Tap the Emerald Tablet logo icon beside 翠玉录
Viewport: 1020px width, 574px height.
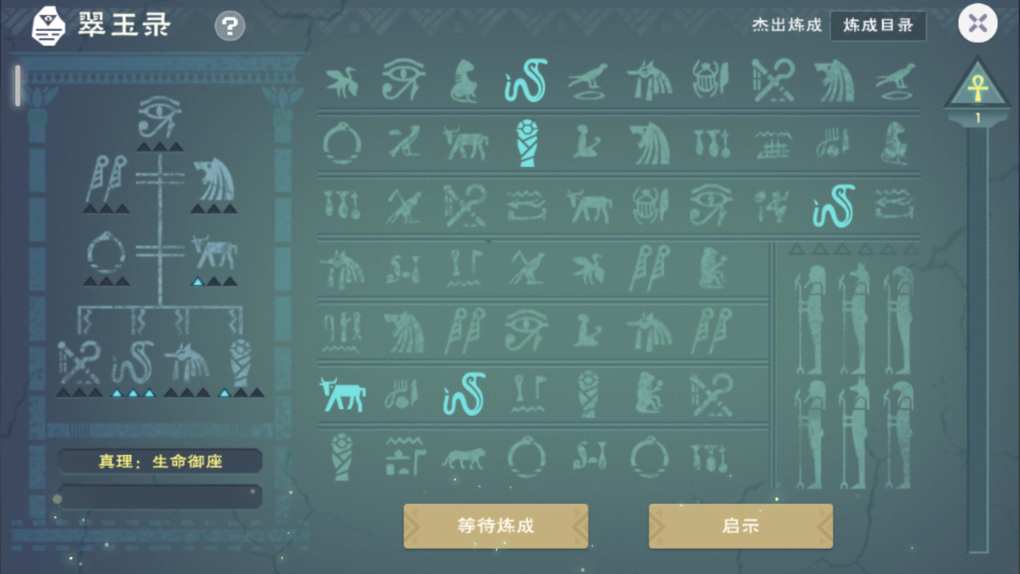49,26
